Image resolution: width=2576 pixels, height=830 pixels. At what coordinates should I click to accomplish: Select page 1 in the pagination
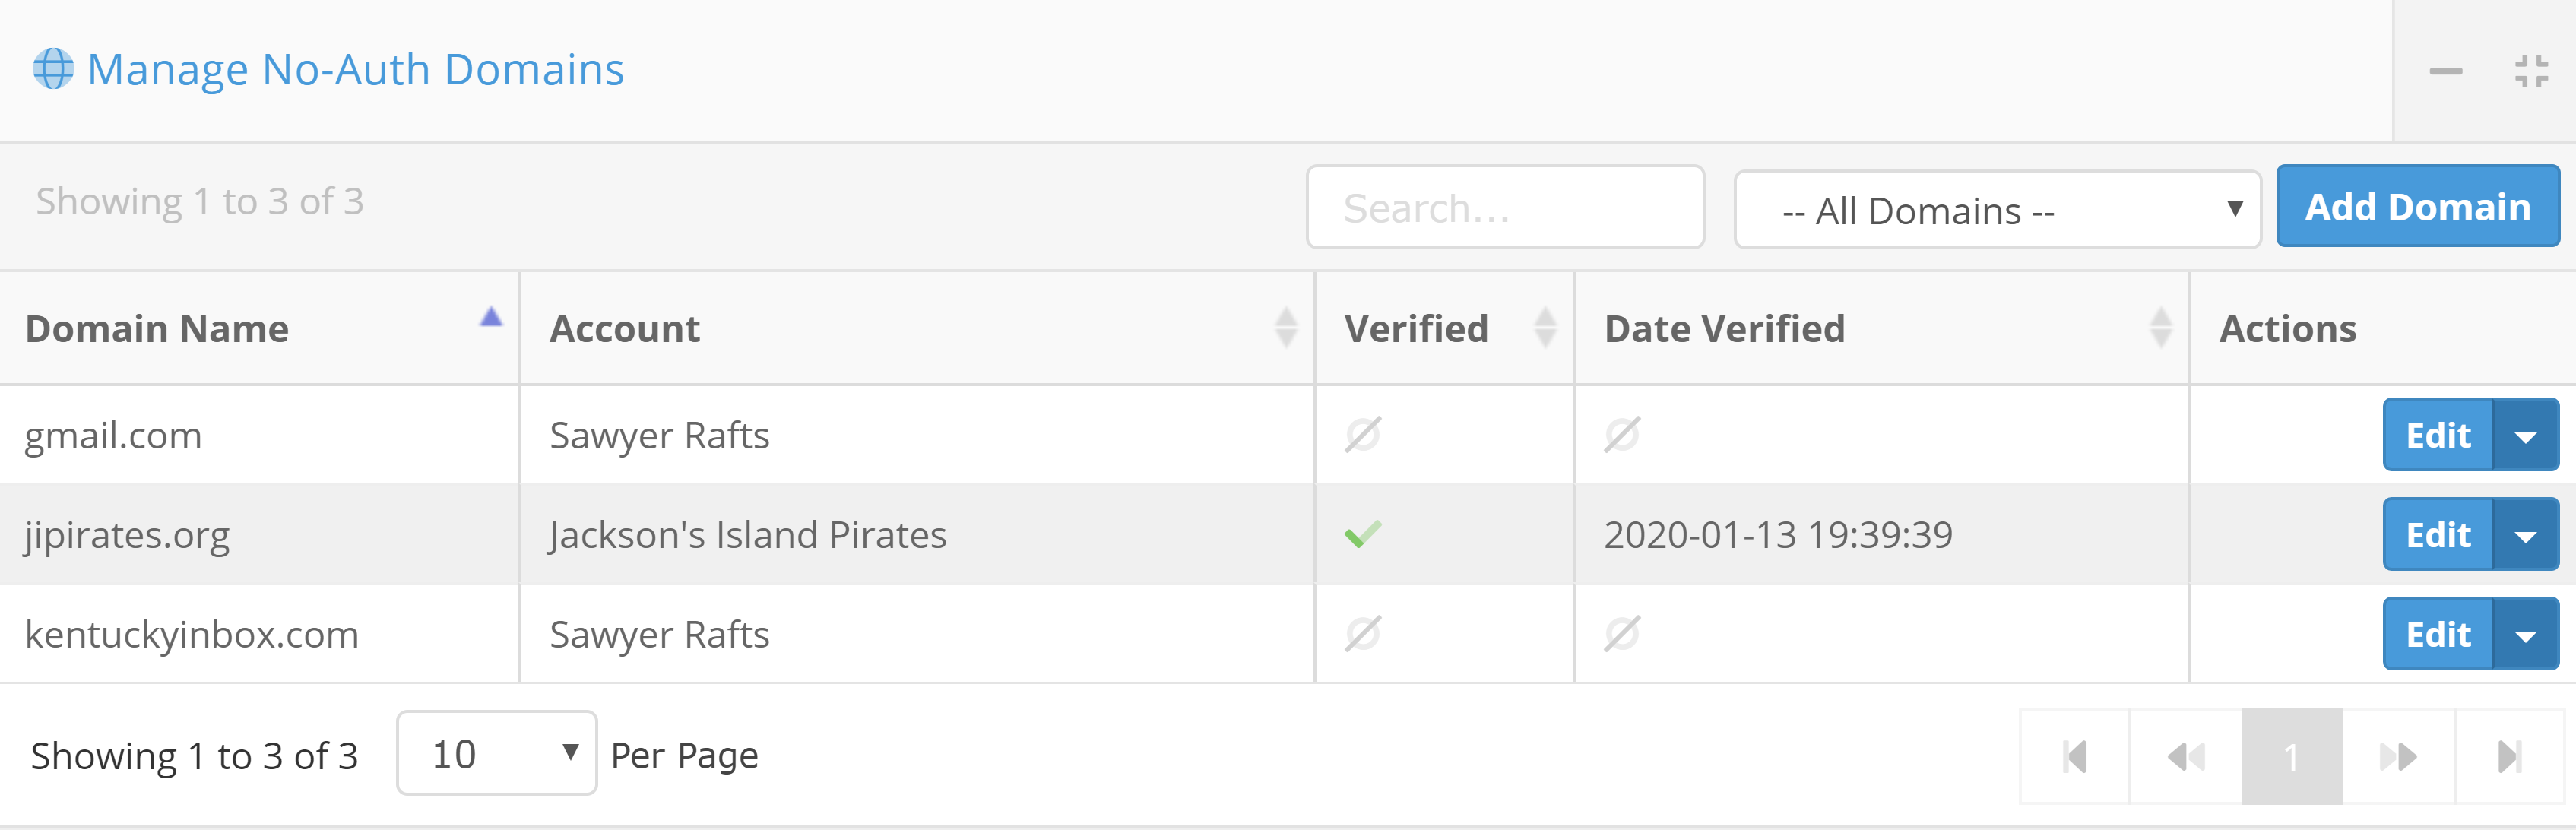click(x=2290, y=756)
